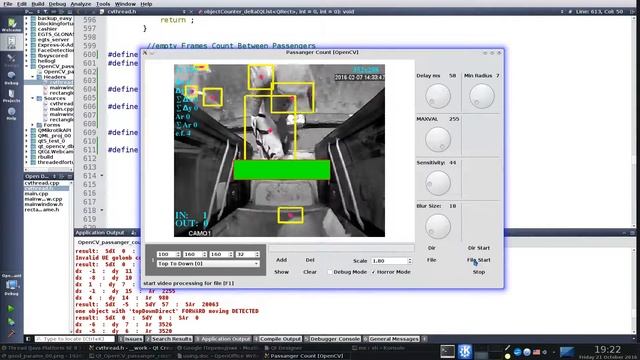This screenshot has height=360, width=640.
Task: Click the first region field showing 100
Action: click(168, 254)
